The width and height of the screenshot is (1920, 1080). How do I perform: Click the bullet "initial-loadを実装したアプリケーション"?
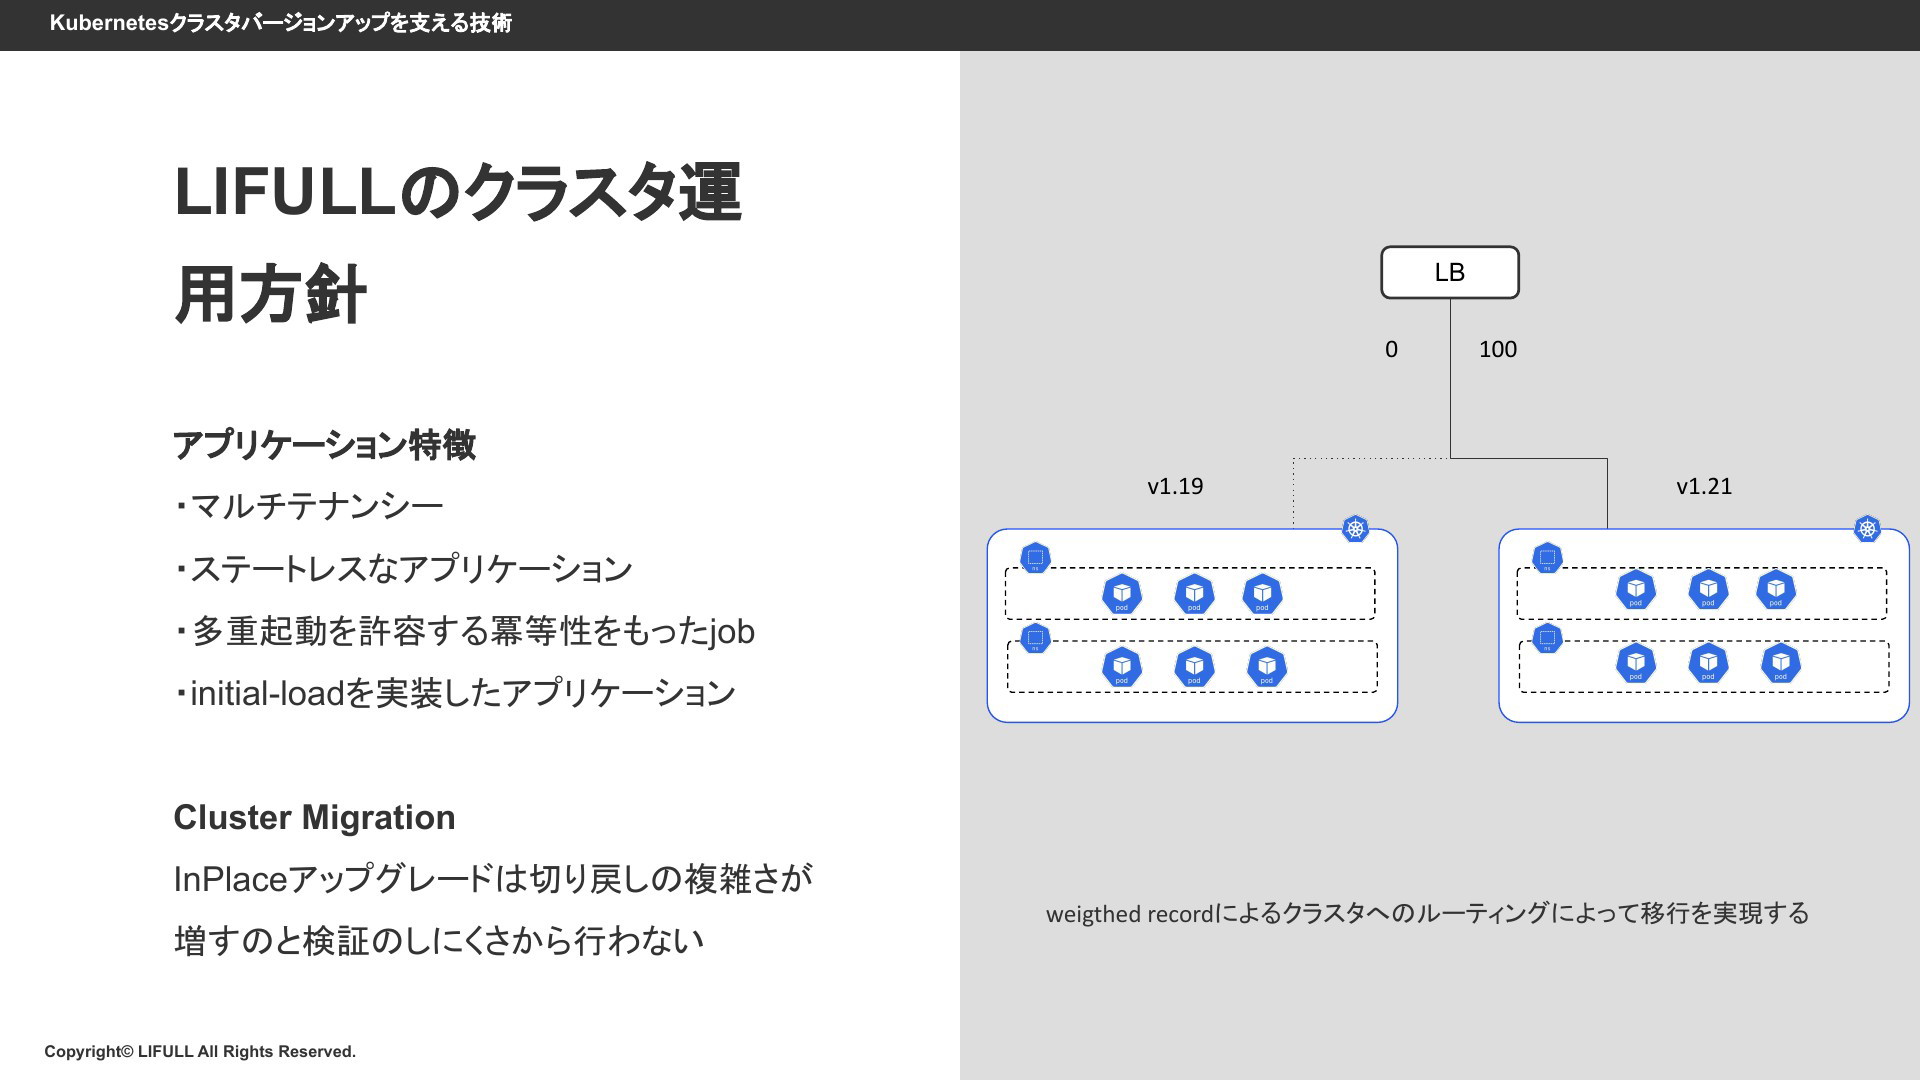click(455, 693)
